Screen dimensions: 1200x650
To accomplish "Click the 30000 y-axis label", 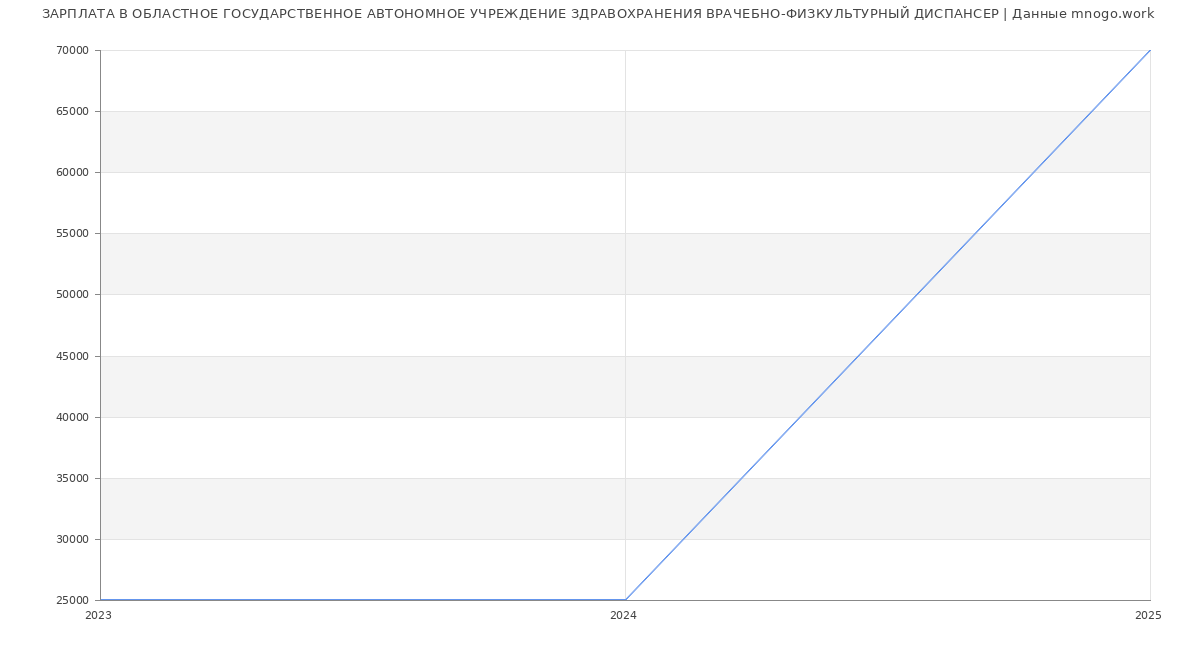I will (x=72, y=539).
